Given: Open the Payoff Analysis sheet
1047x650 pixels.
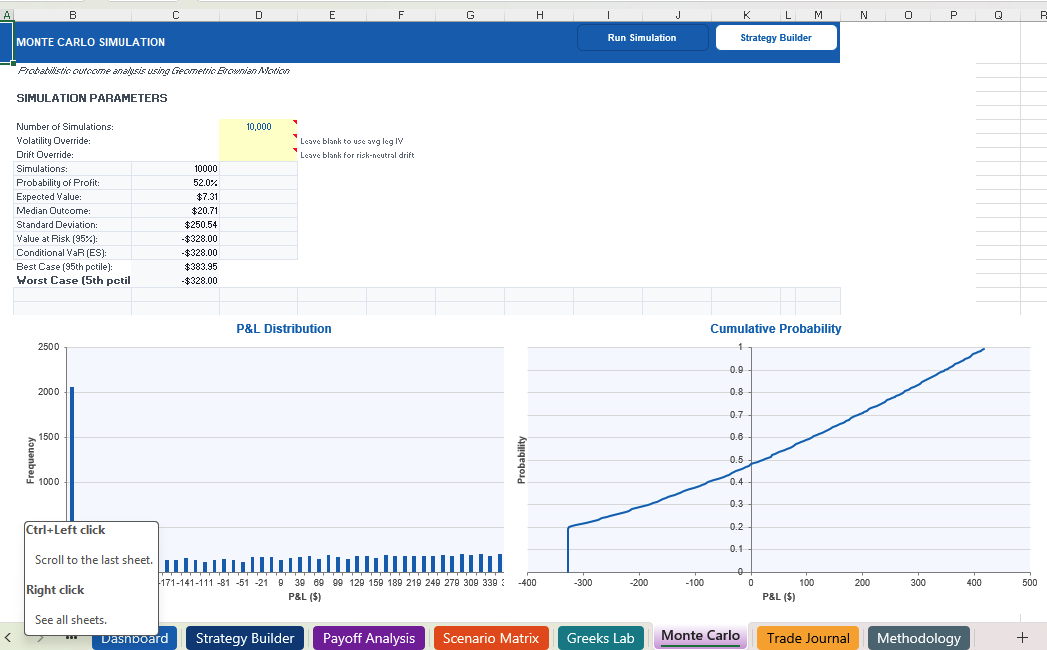Looking at the screenshot, I should click(368, 637).
